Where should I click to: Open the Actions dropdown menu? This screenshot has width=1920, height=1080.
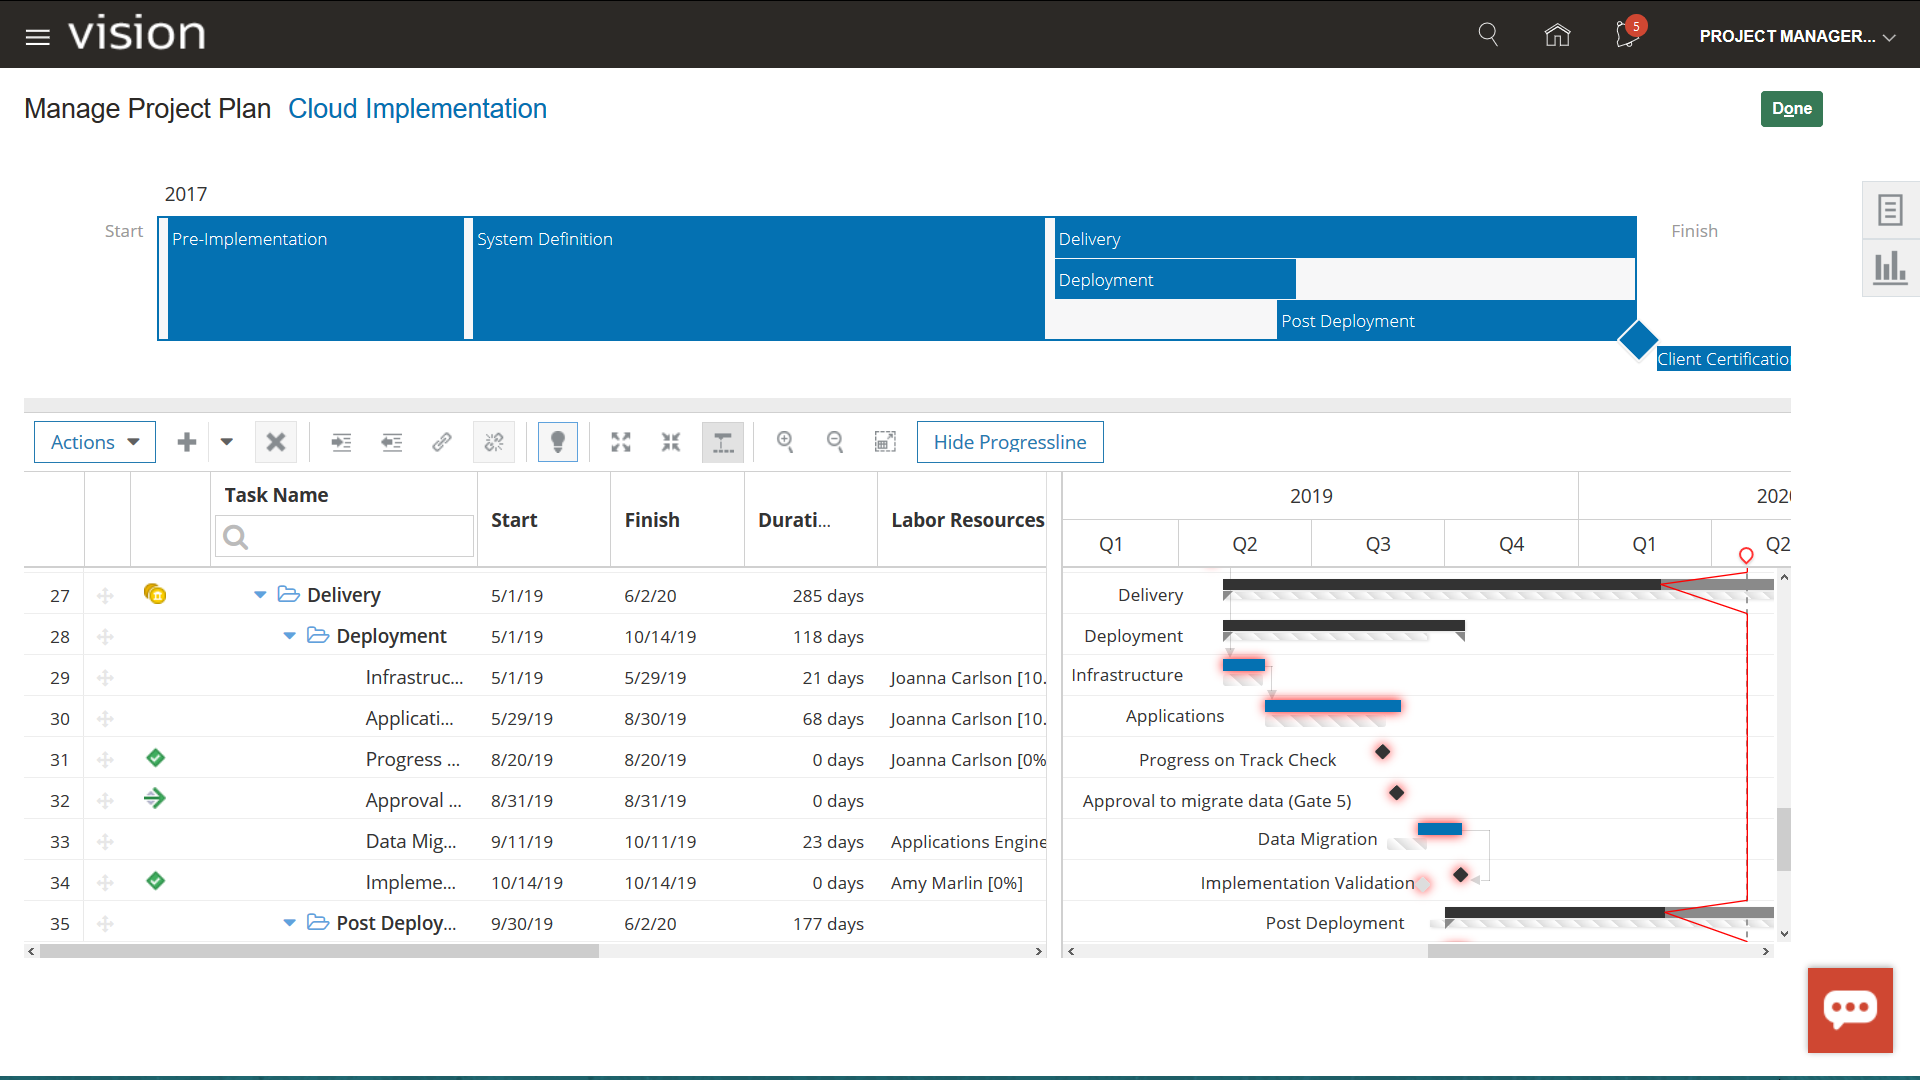95,442
